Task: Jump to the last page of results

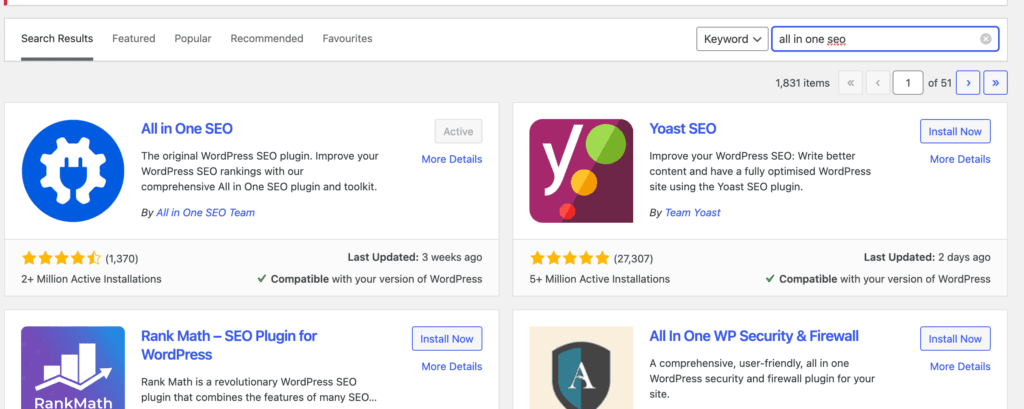Action: [995, 83]
